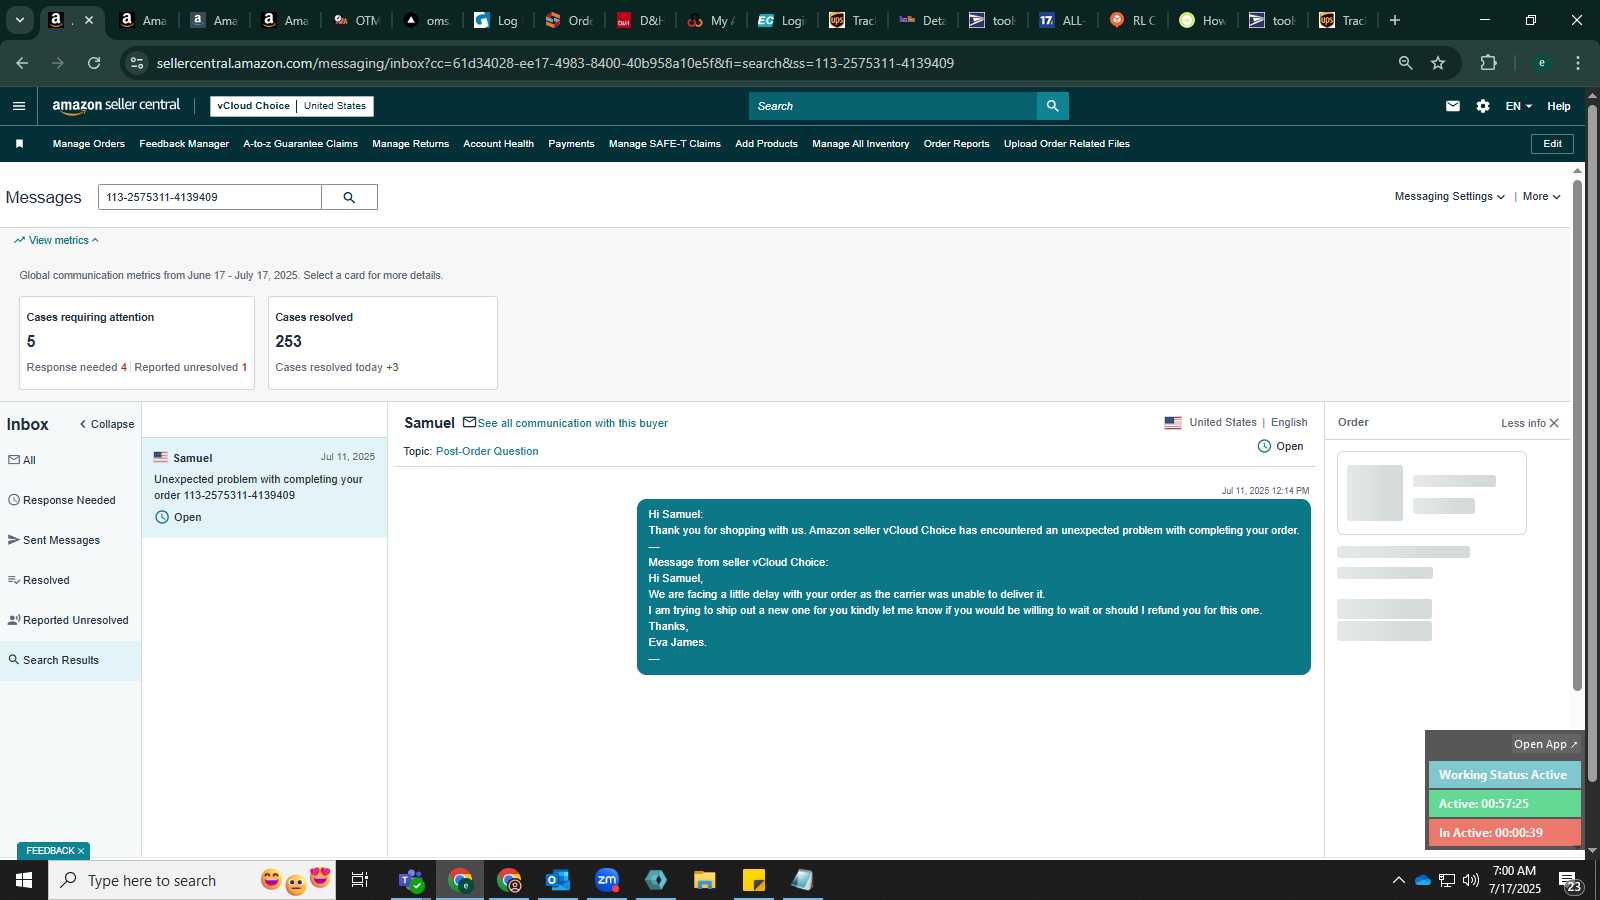This screenshot has width=1600, height=900.
Task: Open the Chrome tab search dropdown
Action: [19, 20]
